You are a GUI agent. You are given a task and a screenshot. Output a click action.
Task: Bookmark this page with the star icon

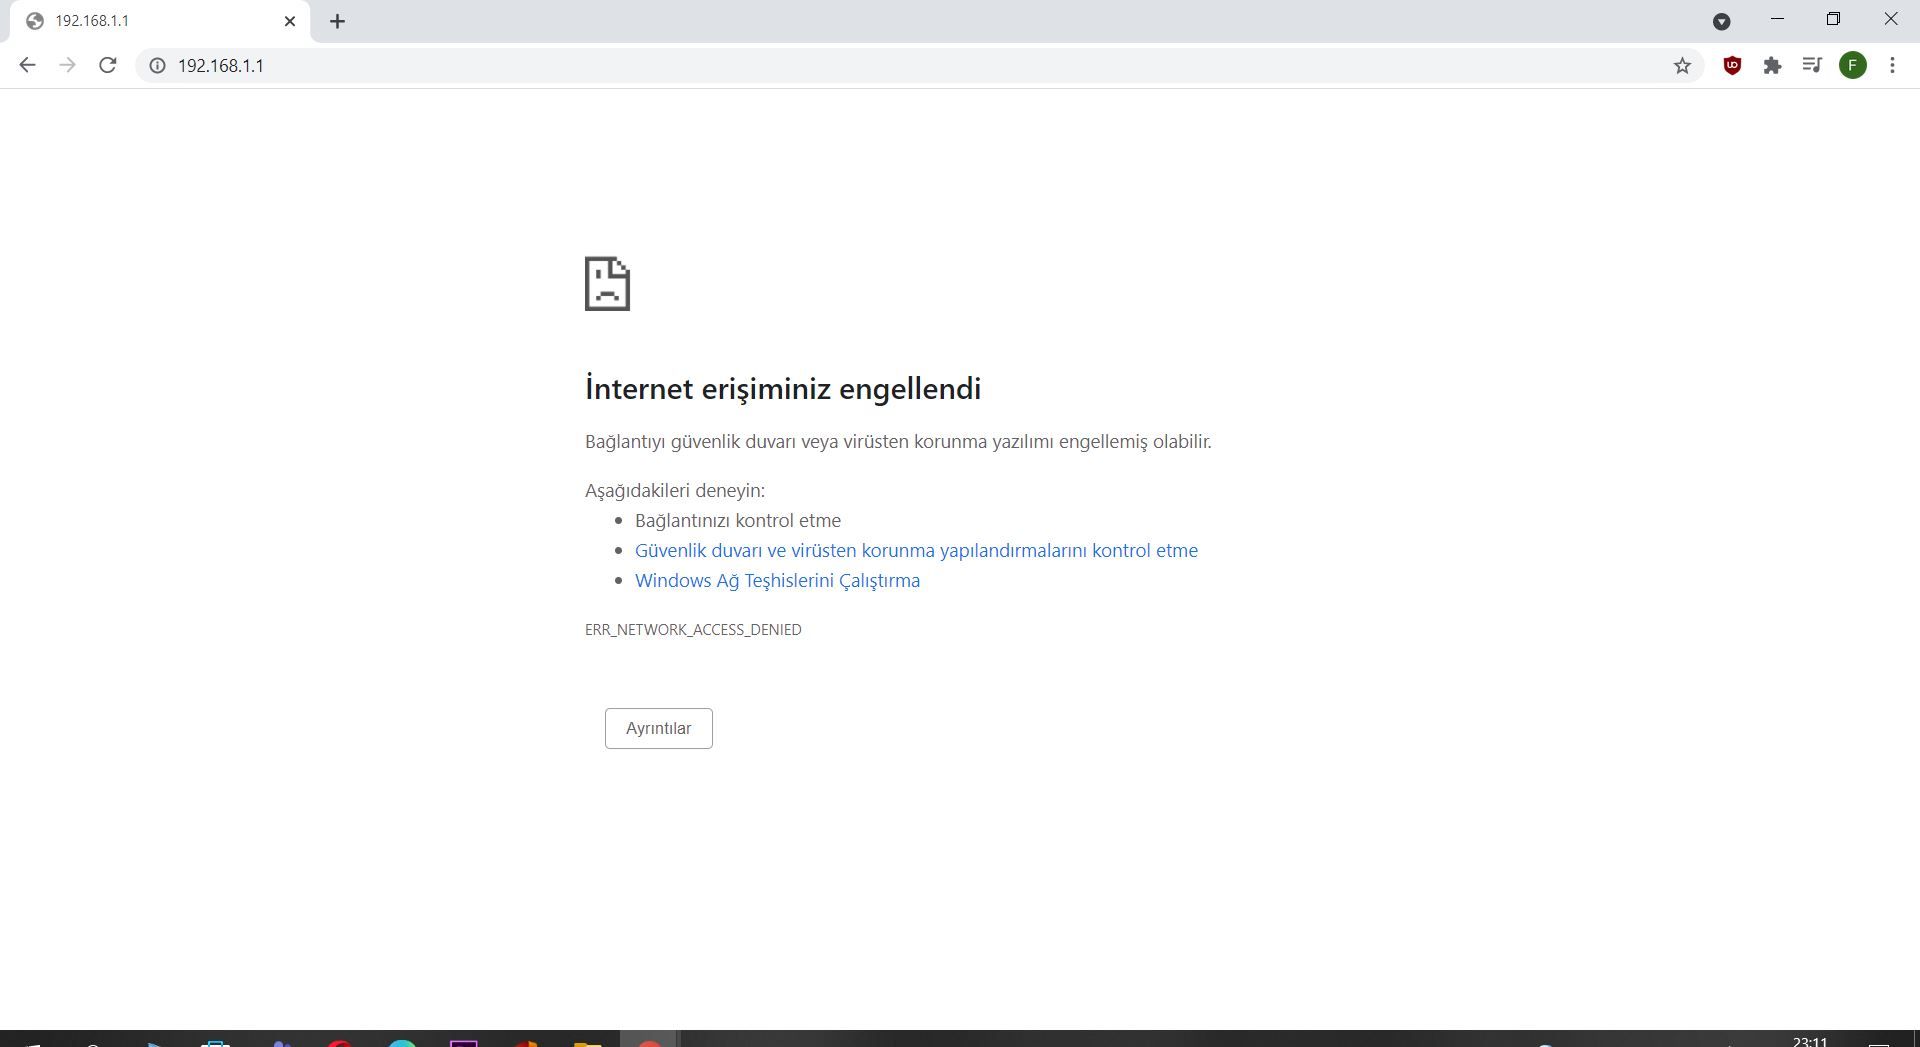tap(1682, 65)
